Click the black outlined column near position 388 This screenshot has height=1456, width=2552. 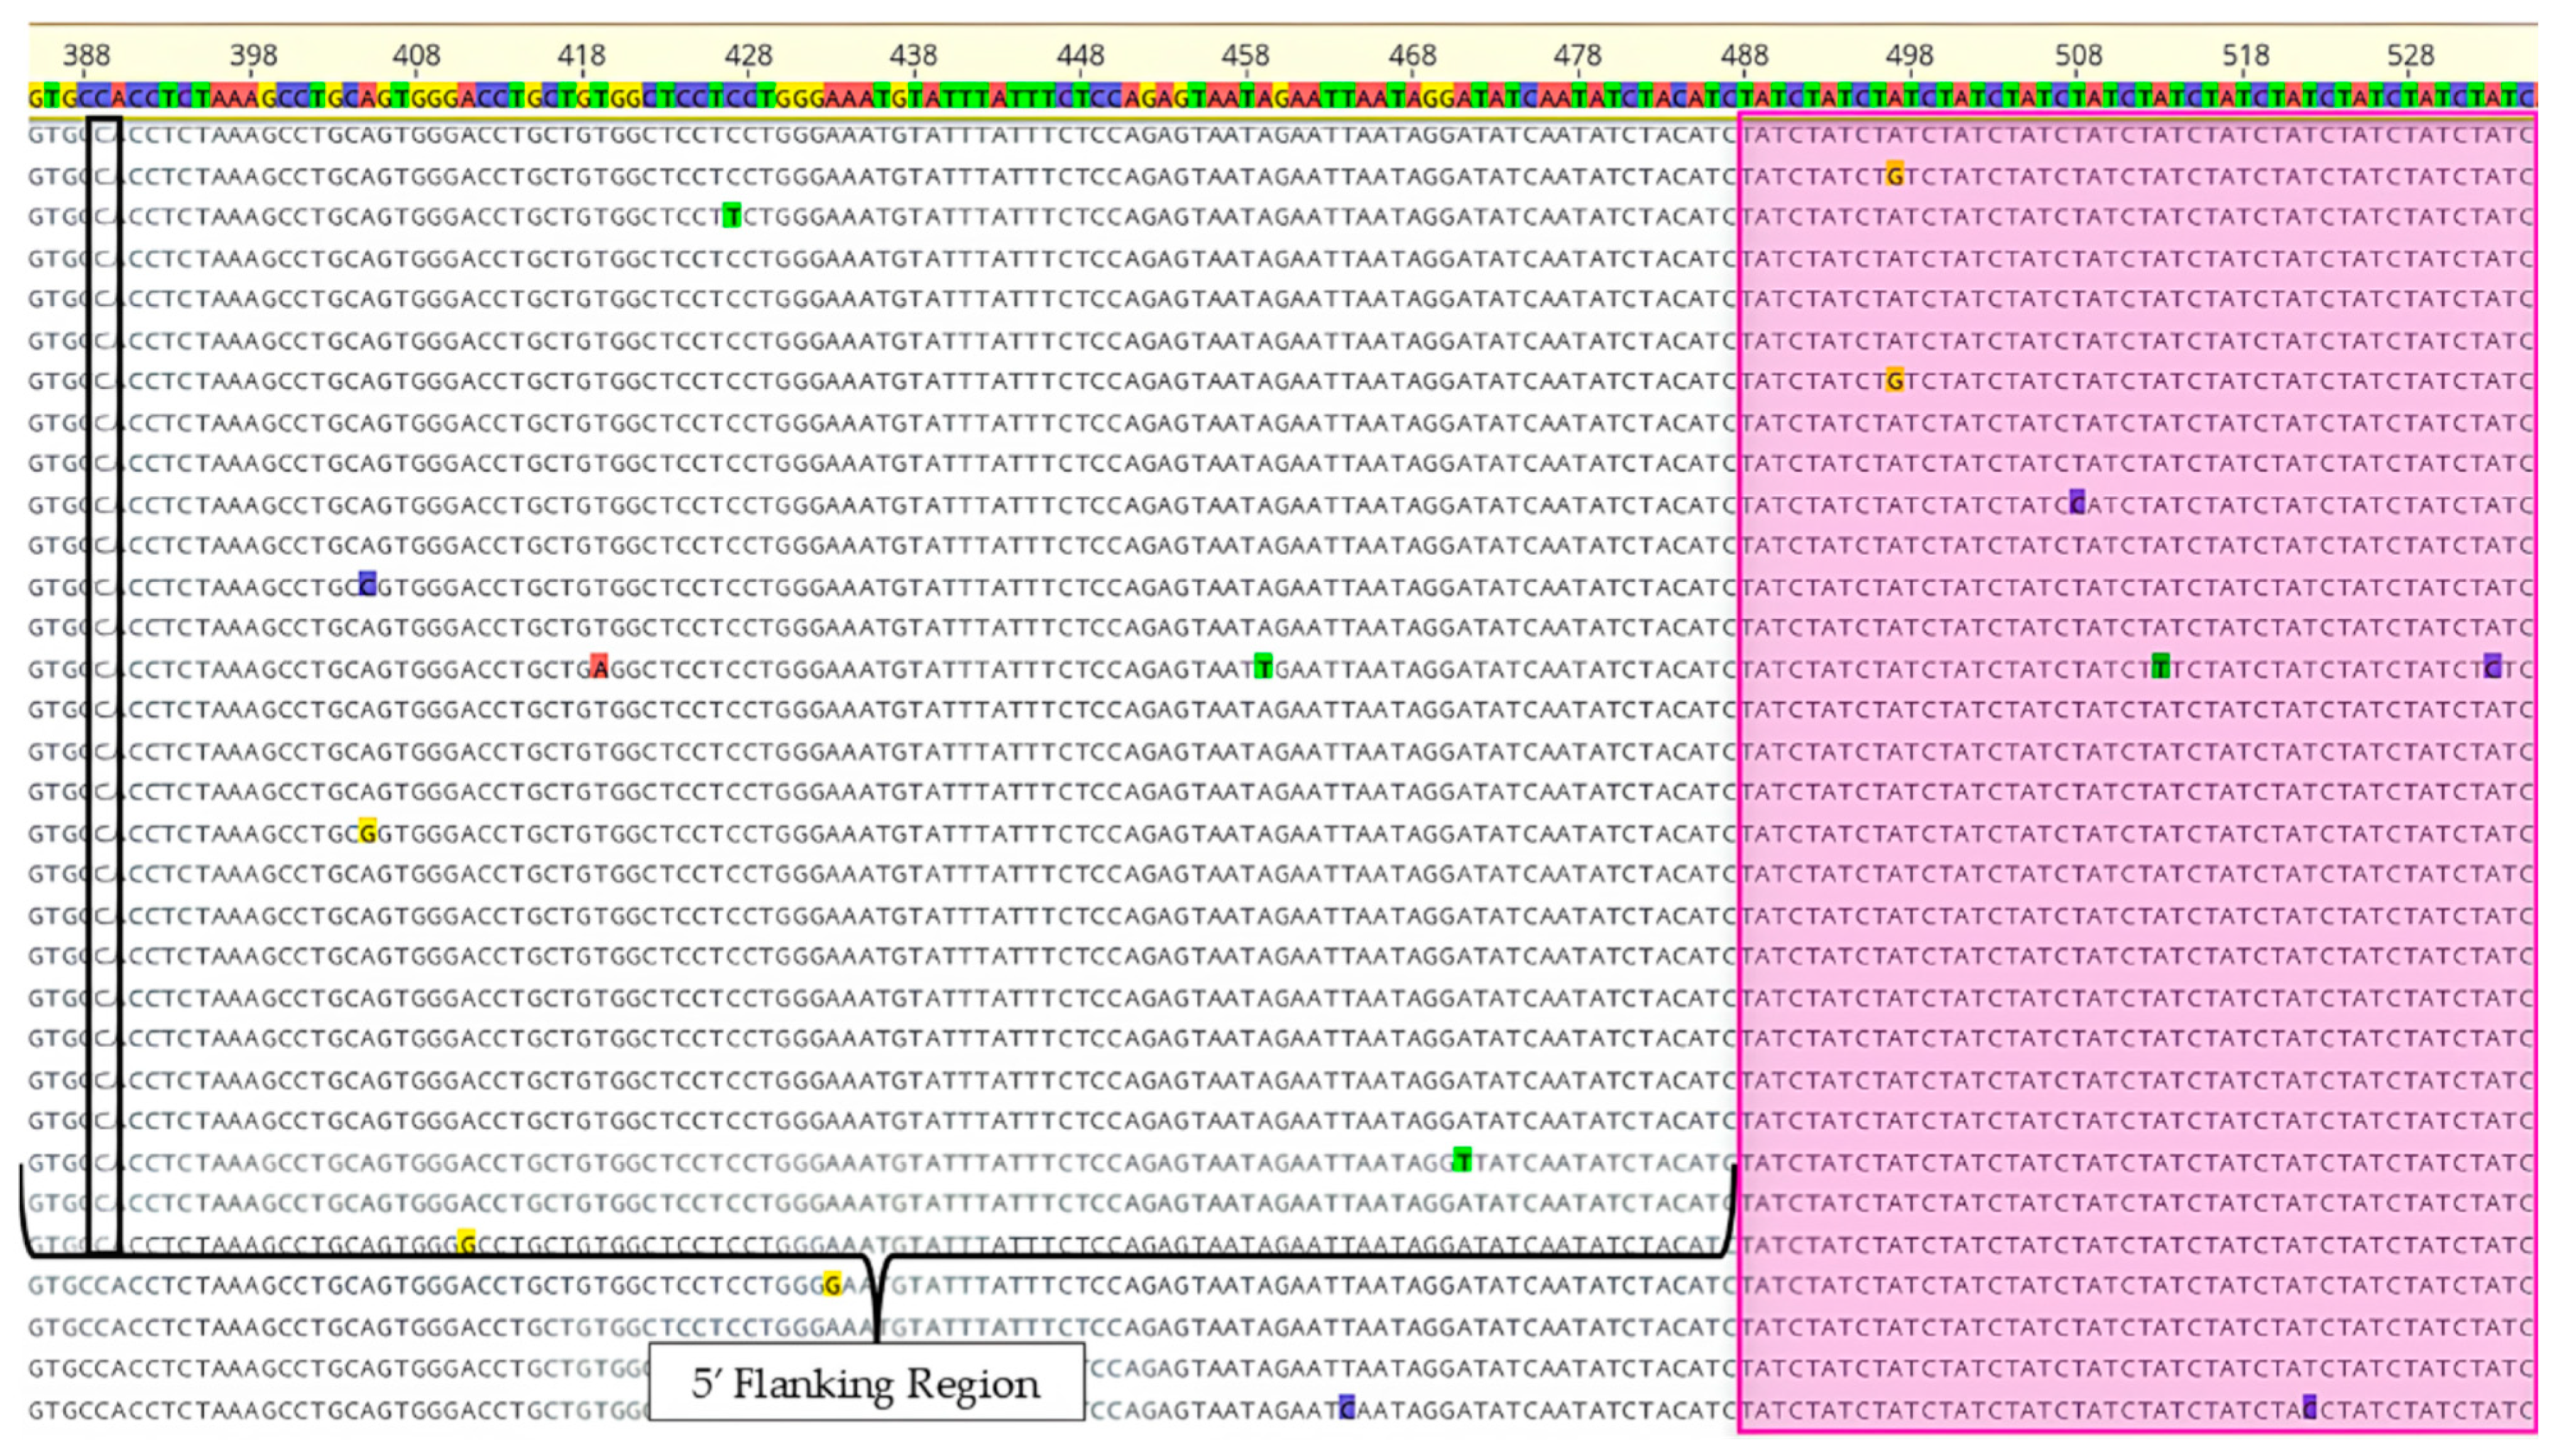point(104,686)
